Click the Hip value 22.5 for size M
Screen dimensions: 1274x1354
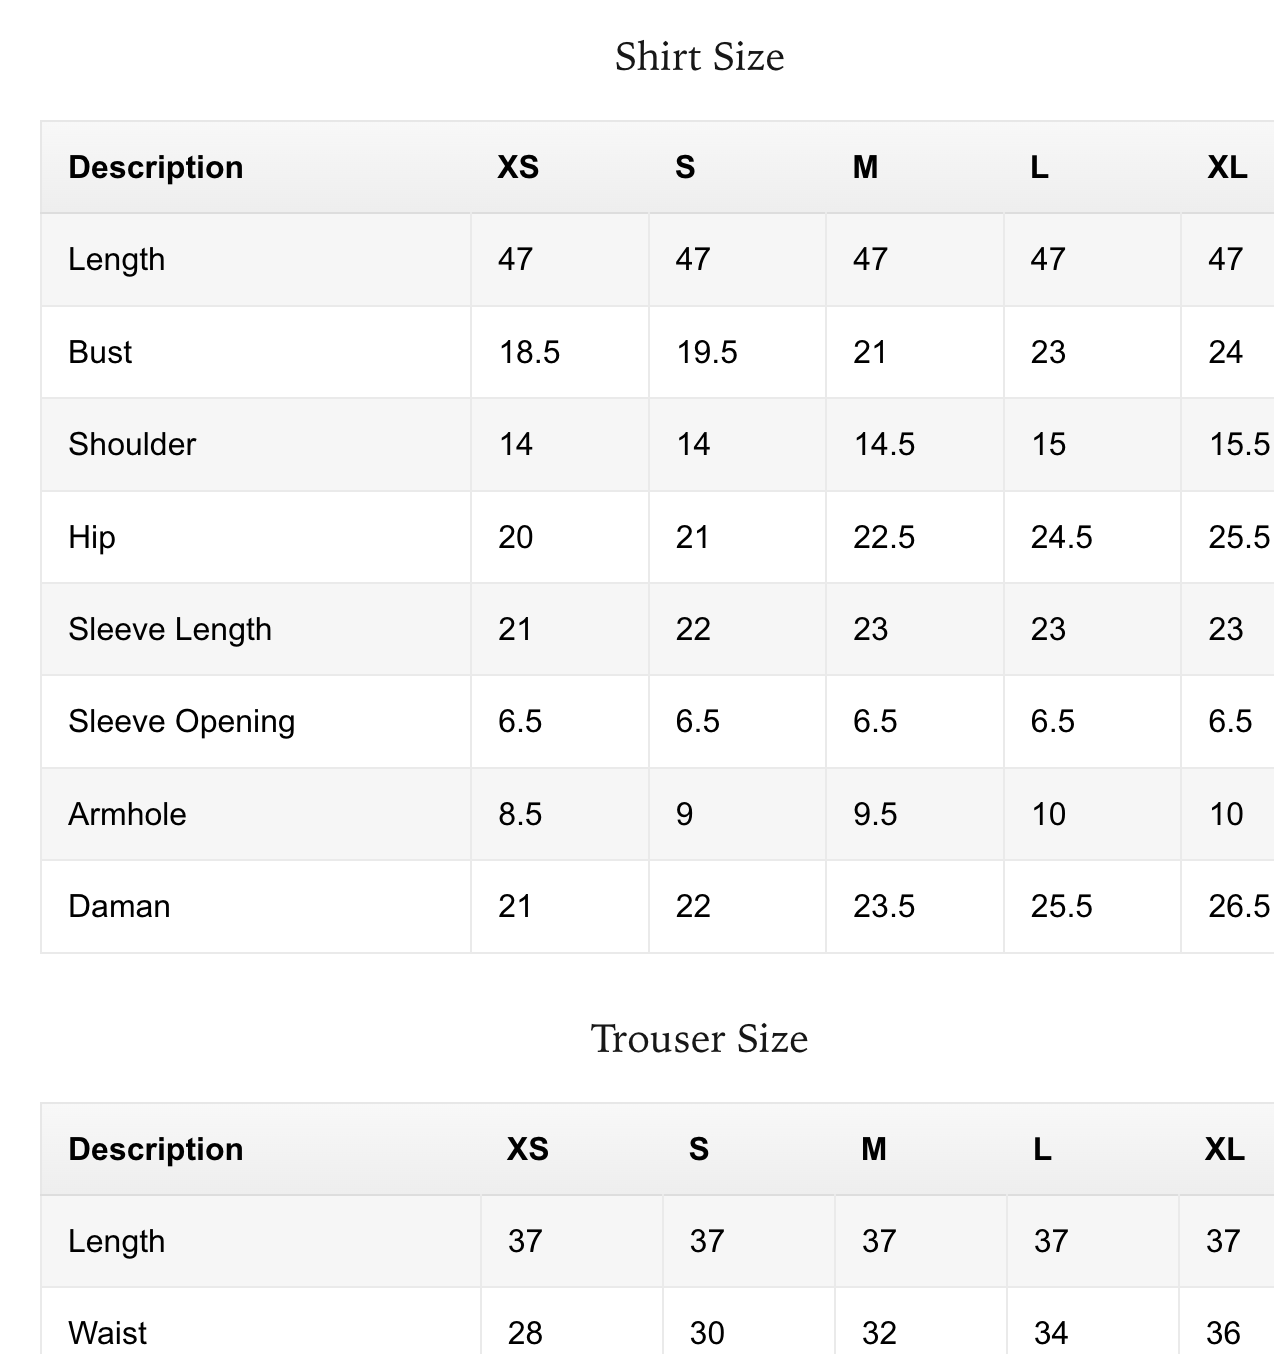884,537
